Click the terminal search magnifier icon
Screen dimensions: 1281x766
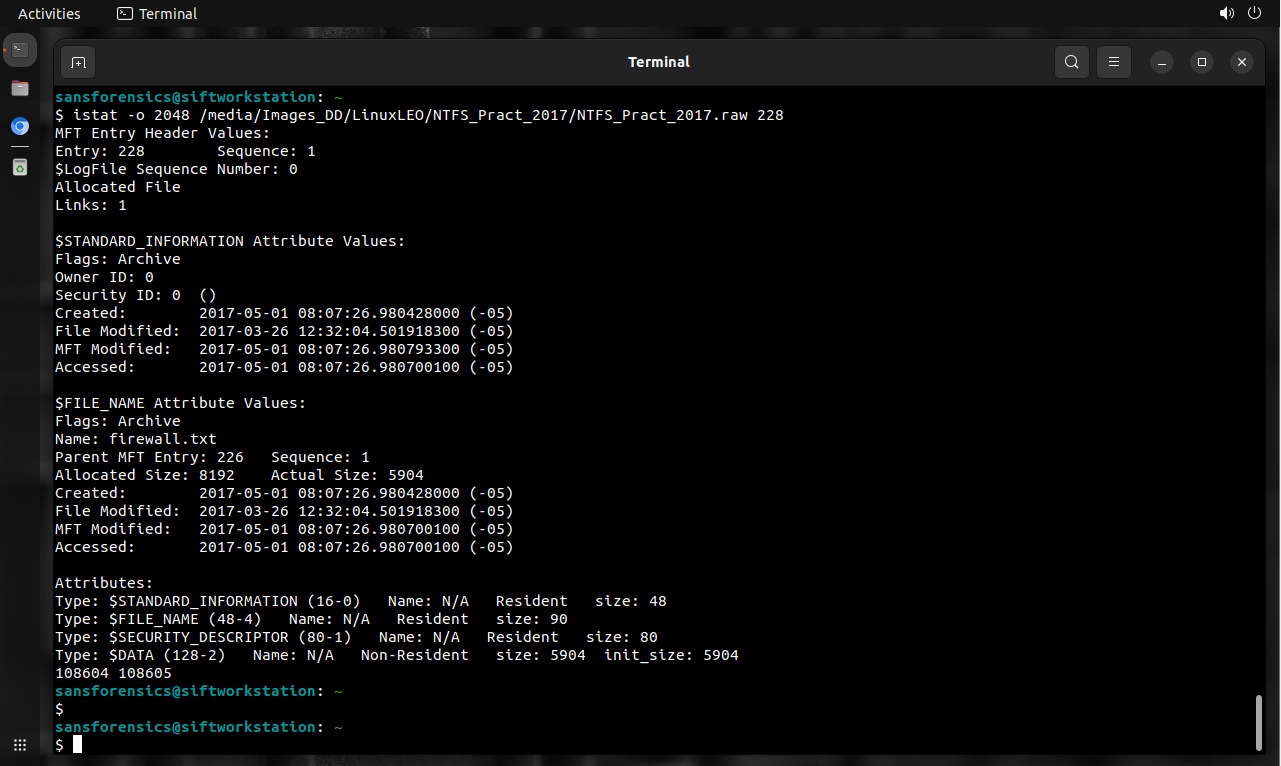coord(1071,62)
